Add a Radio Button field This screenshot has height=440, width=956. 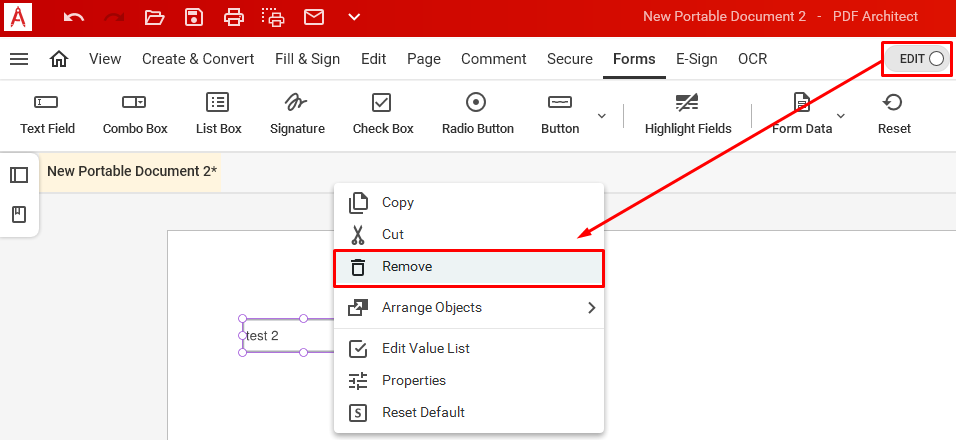[x=477, y=114]
